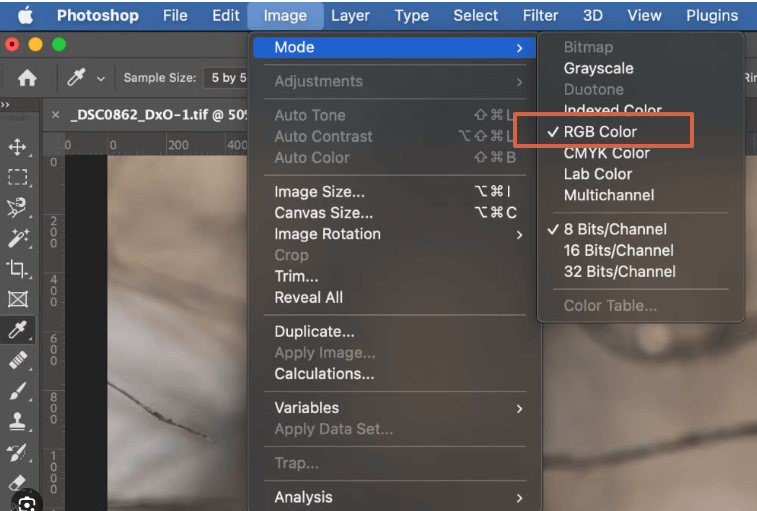This screenshot has width=757, height=511.
Task: Open the 3D menu
Action: pyautogui.click(x=592, y=15)
